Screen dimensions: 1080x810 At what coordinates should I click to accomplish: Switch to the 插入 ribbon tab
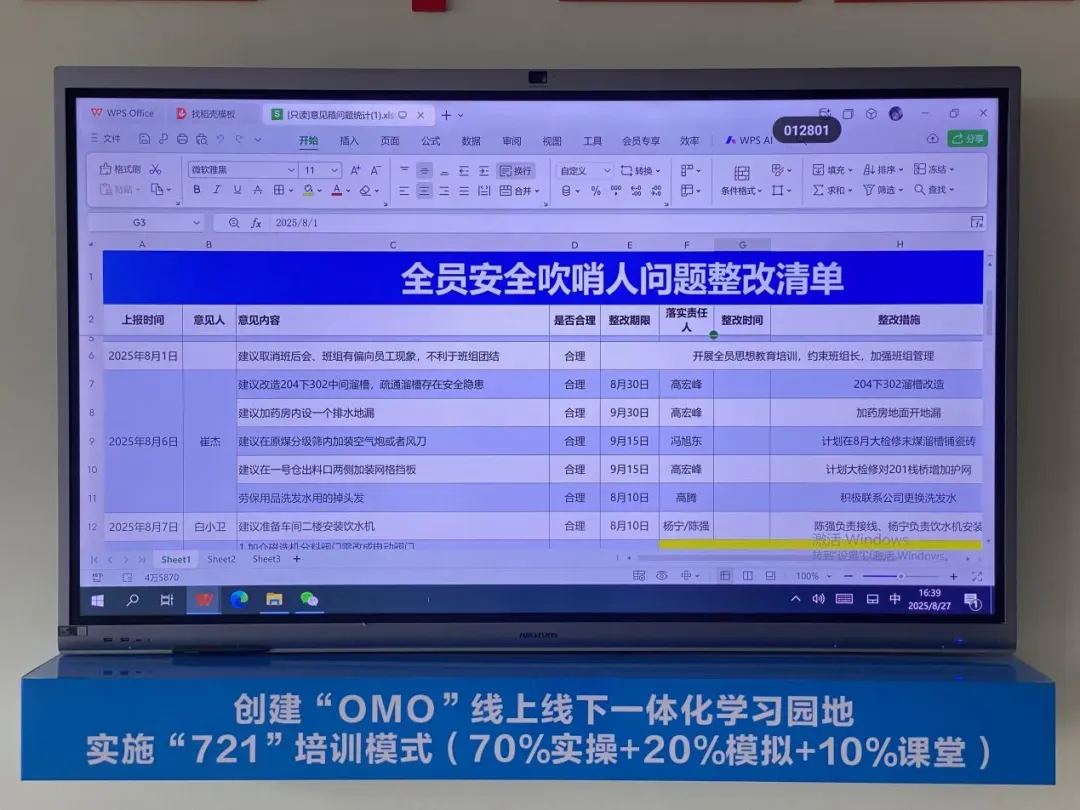tap(349, 141)
